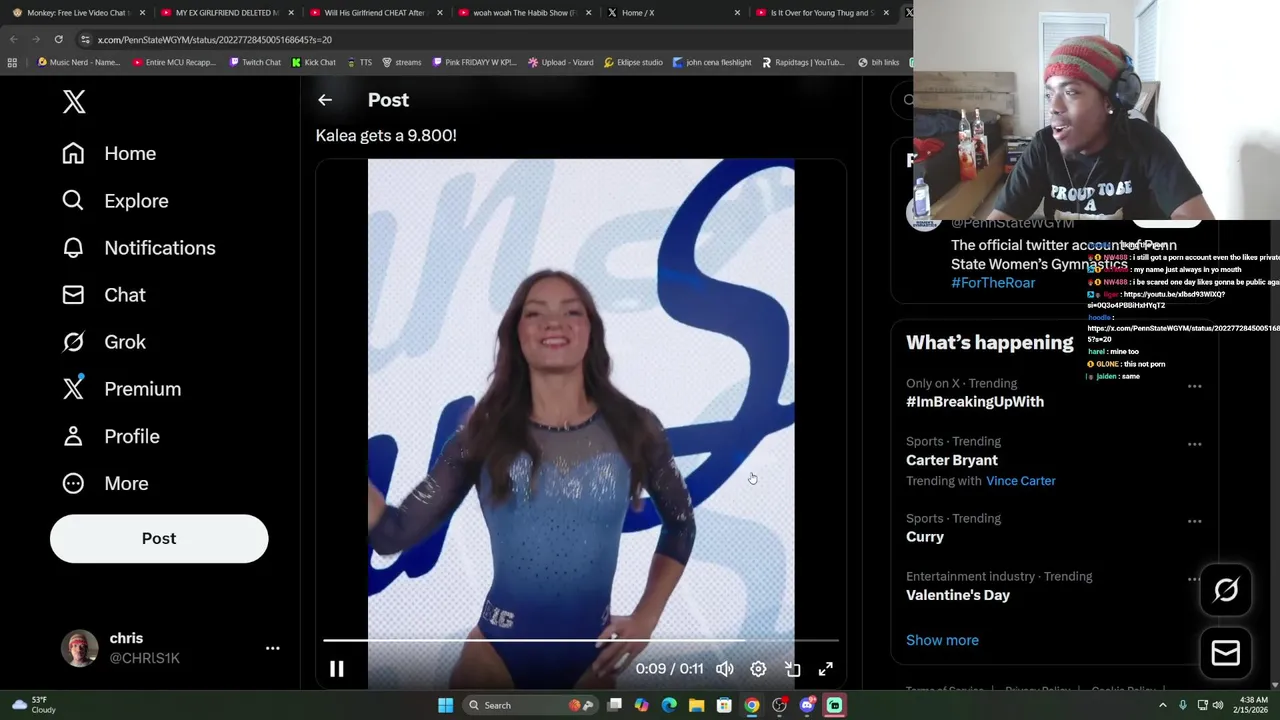Open Music Nerd bookmark
This screenshot has width=1280, height=720.
coord(78,62)
